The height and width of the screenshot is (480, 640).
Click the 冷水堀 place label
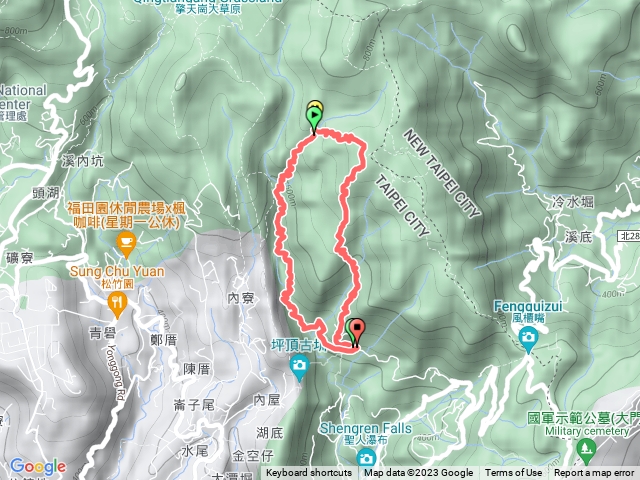click(x=573, y=202)
